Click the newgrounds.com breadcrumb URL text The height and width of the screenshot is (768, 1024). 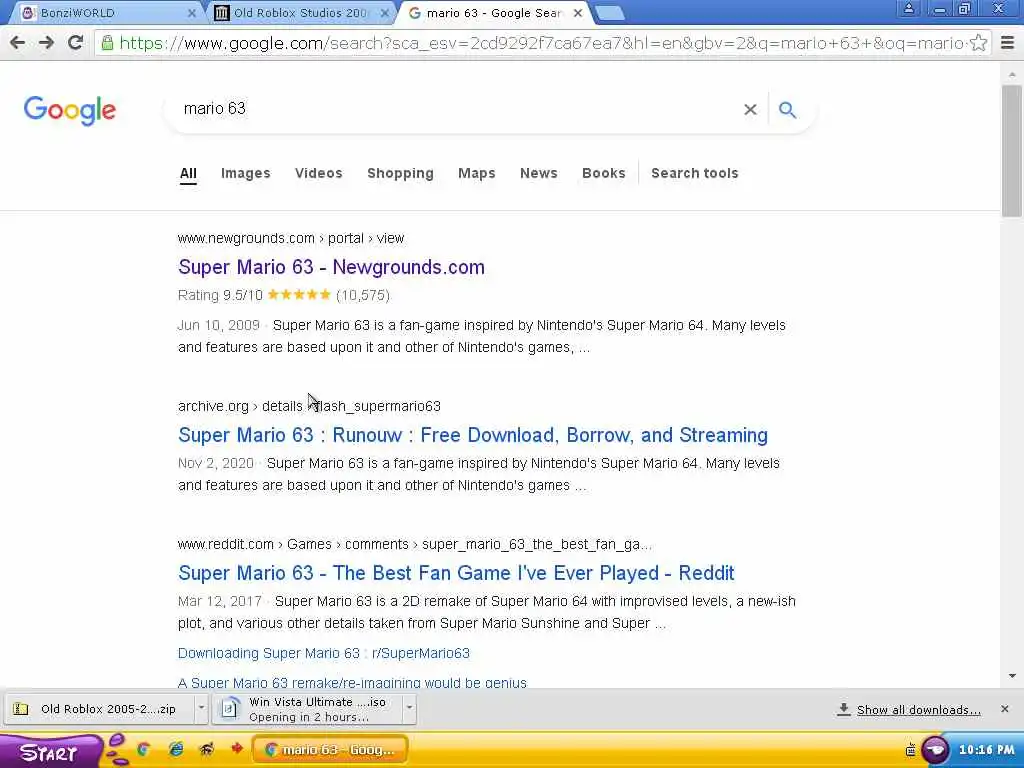tap(291, 238)
